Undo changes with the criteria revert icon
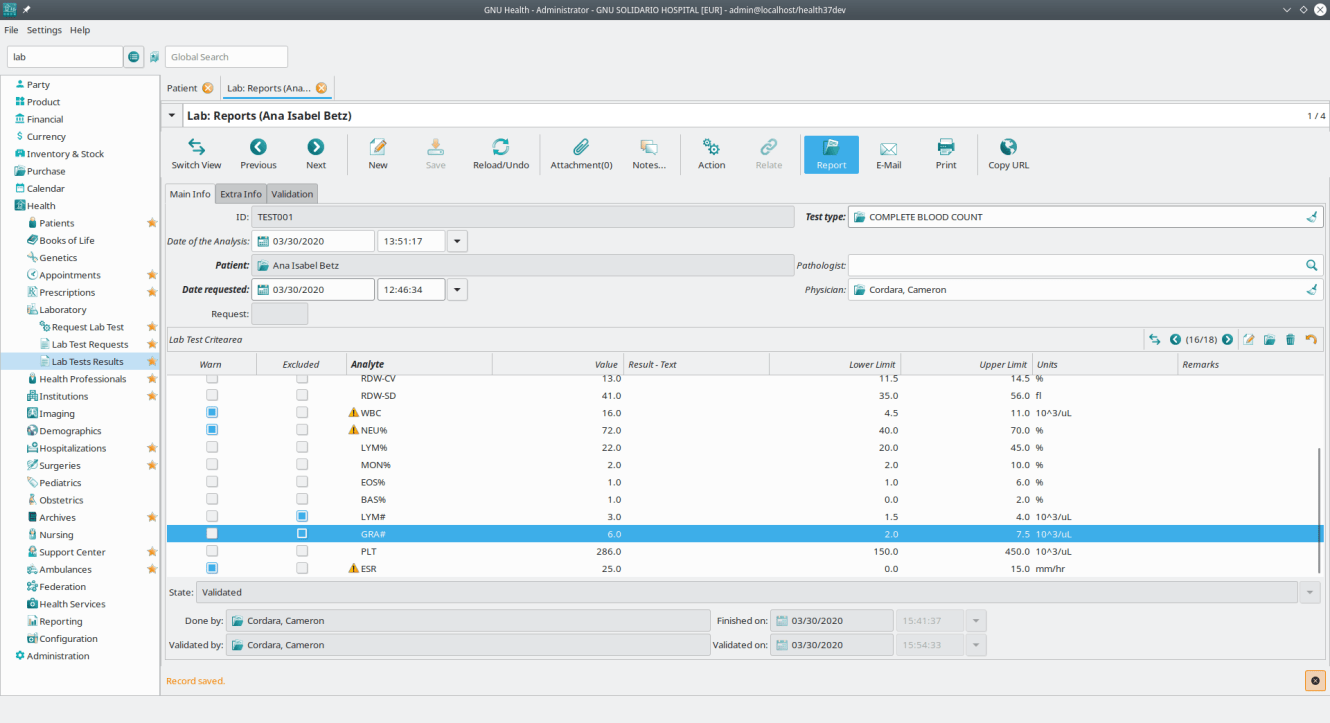 click(1311, 340)
